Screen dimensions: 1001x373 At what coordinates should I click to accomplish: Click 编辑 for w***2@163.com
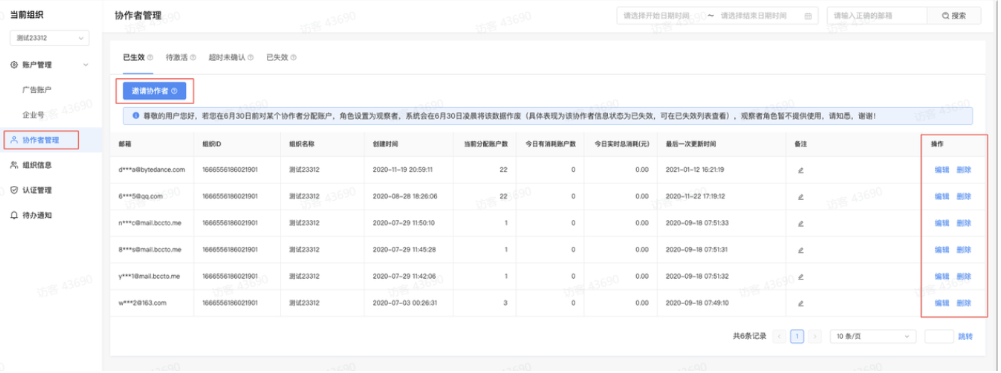tap(942, 303)
